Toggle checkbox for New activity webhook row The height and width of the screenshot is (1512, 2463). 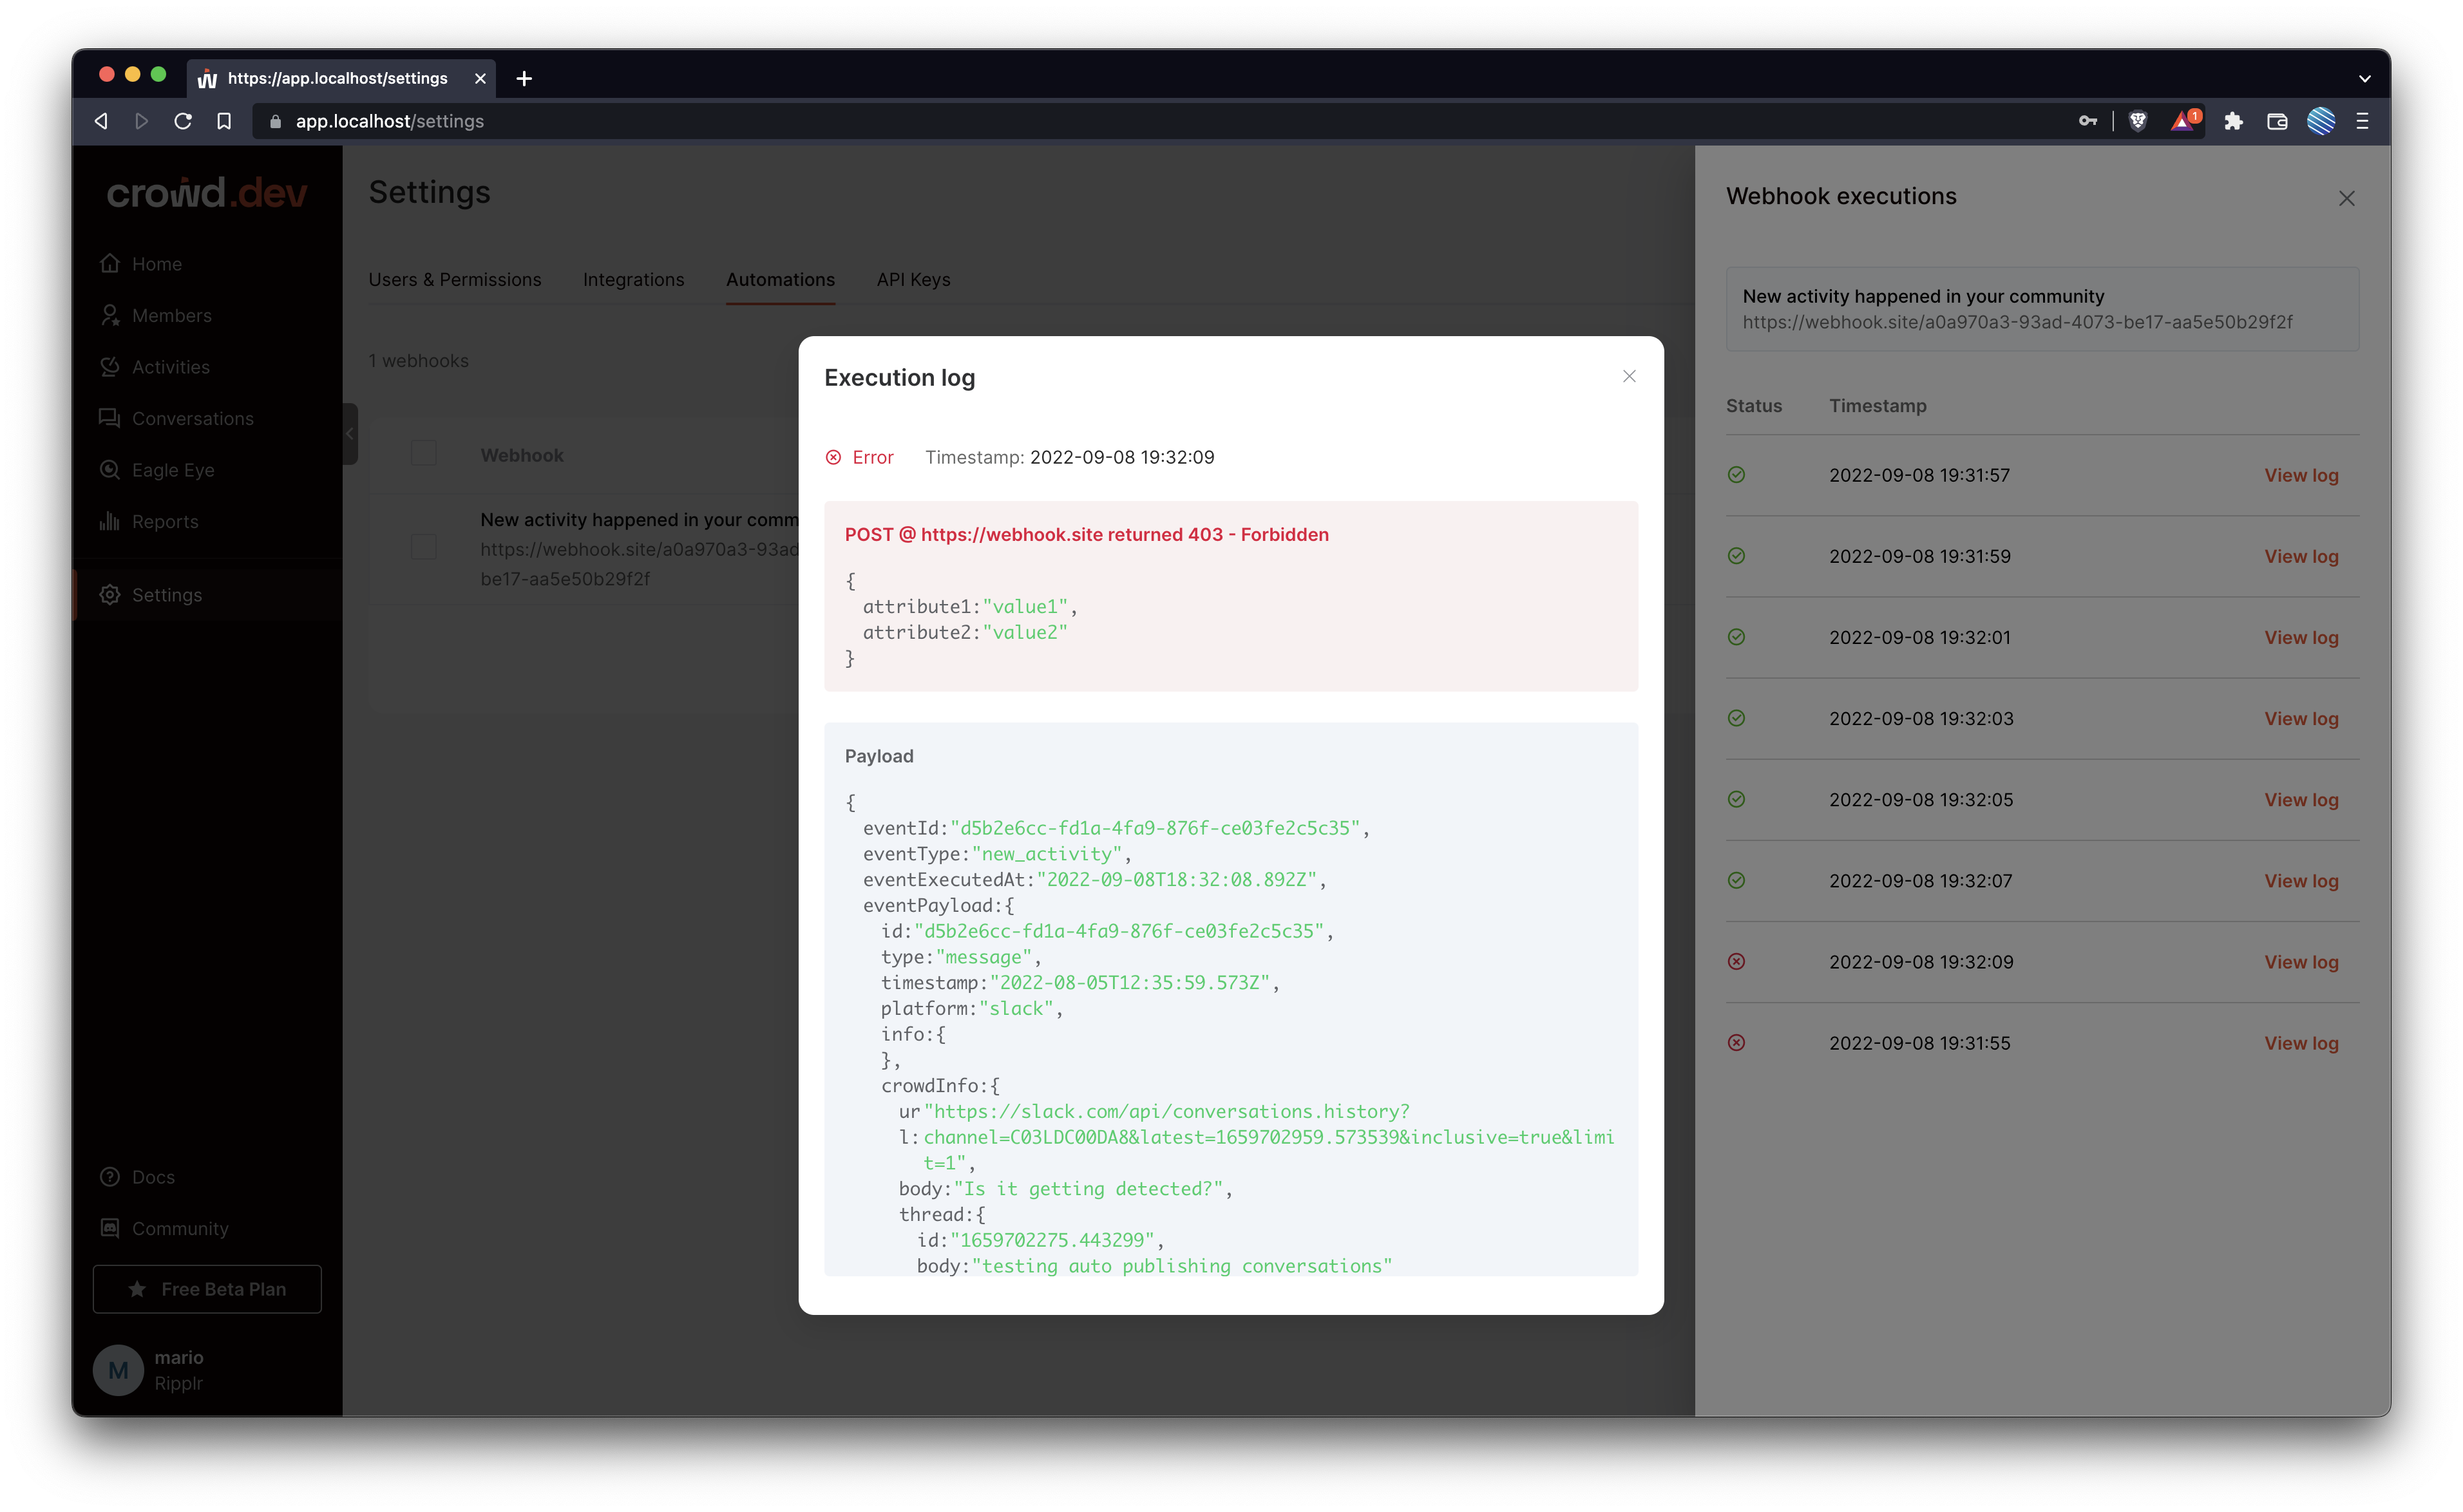[x=423, y=547]
